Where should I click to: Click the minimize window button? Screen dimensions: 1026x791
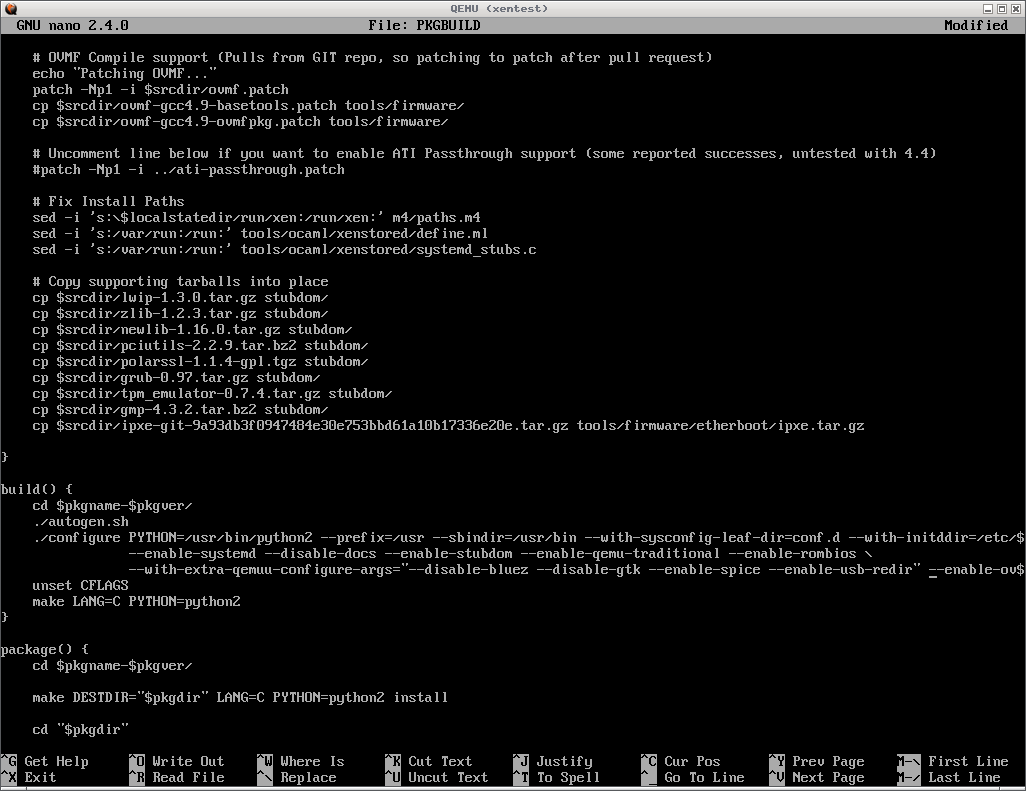[987, 8]
